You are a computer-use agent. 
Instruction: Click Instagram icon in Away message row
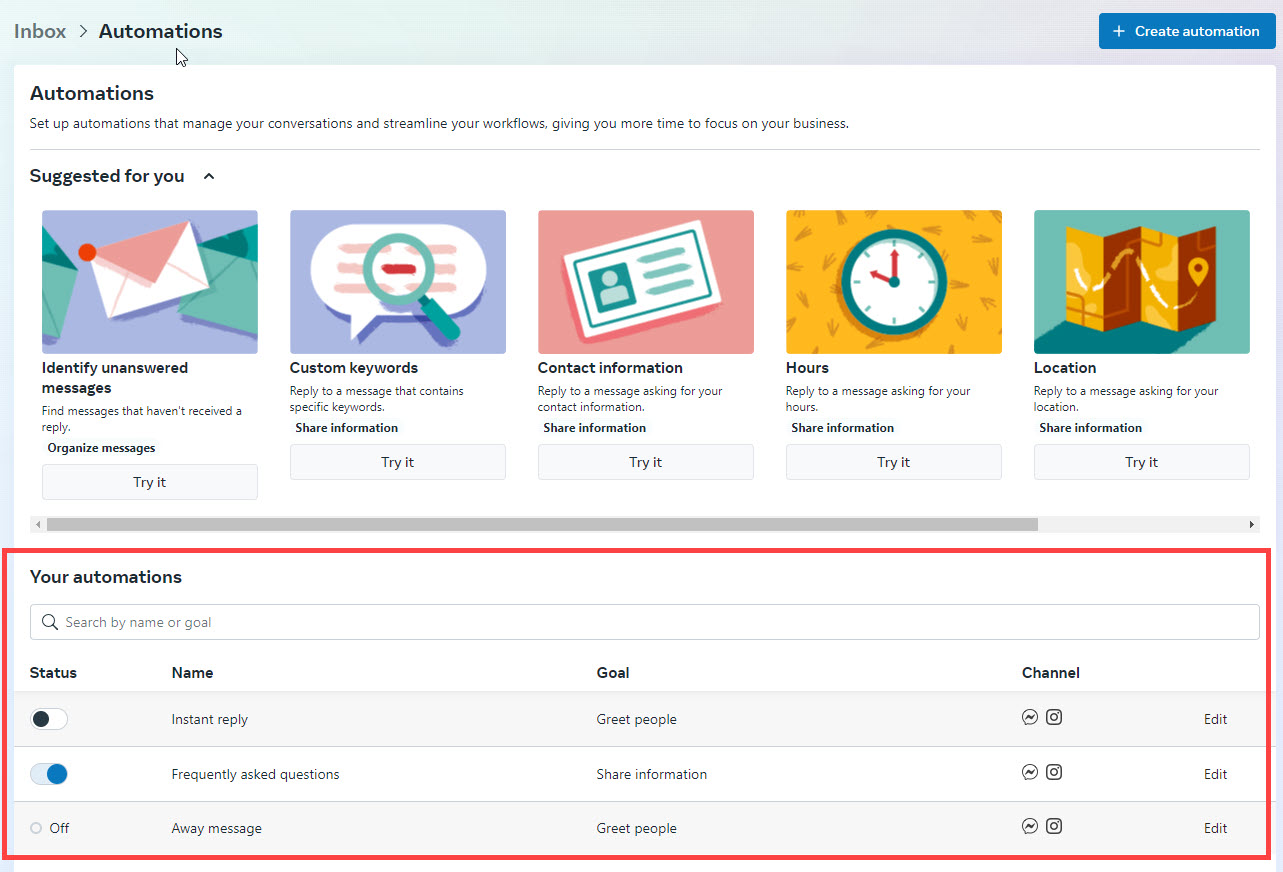(x=1054, y=826)
